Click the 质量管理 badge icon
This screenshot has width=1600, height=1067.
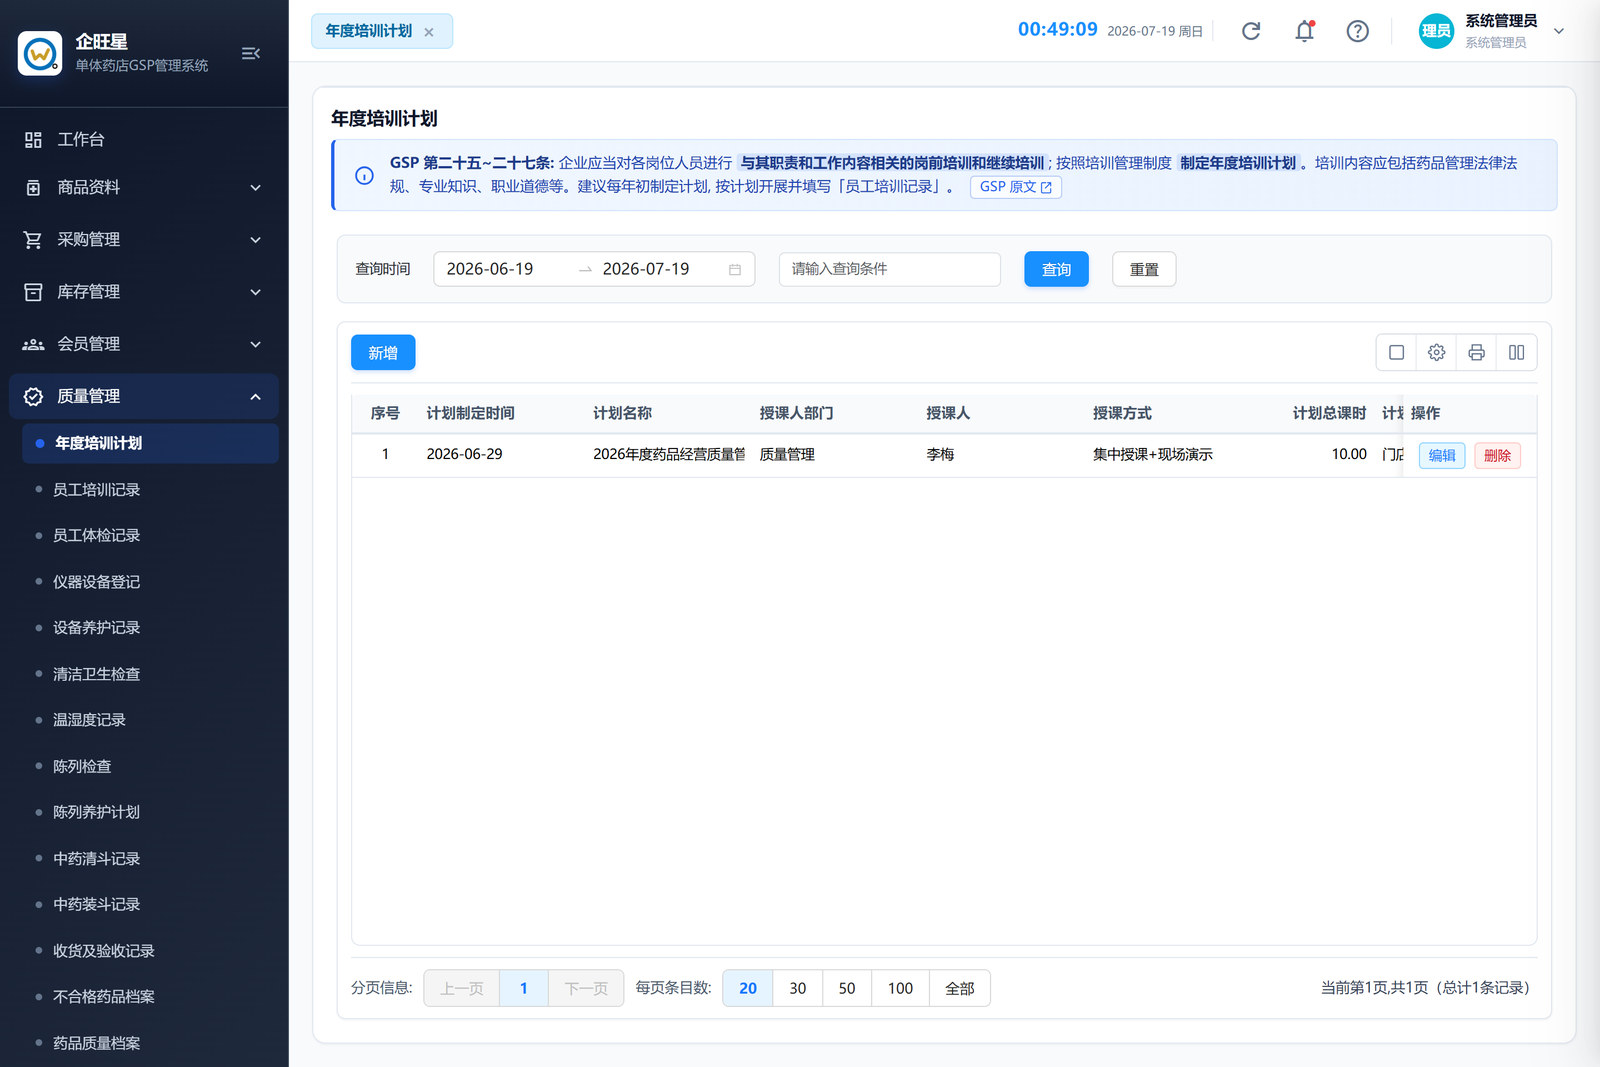(x=33, y=397)
